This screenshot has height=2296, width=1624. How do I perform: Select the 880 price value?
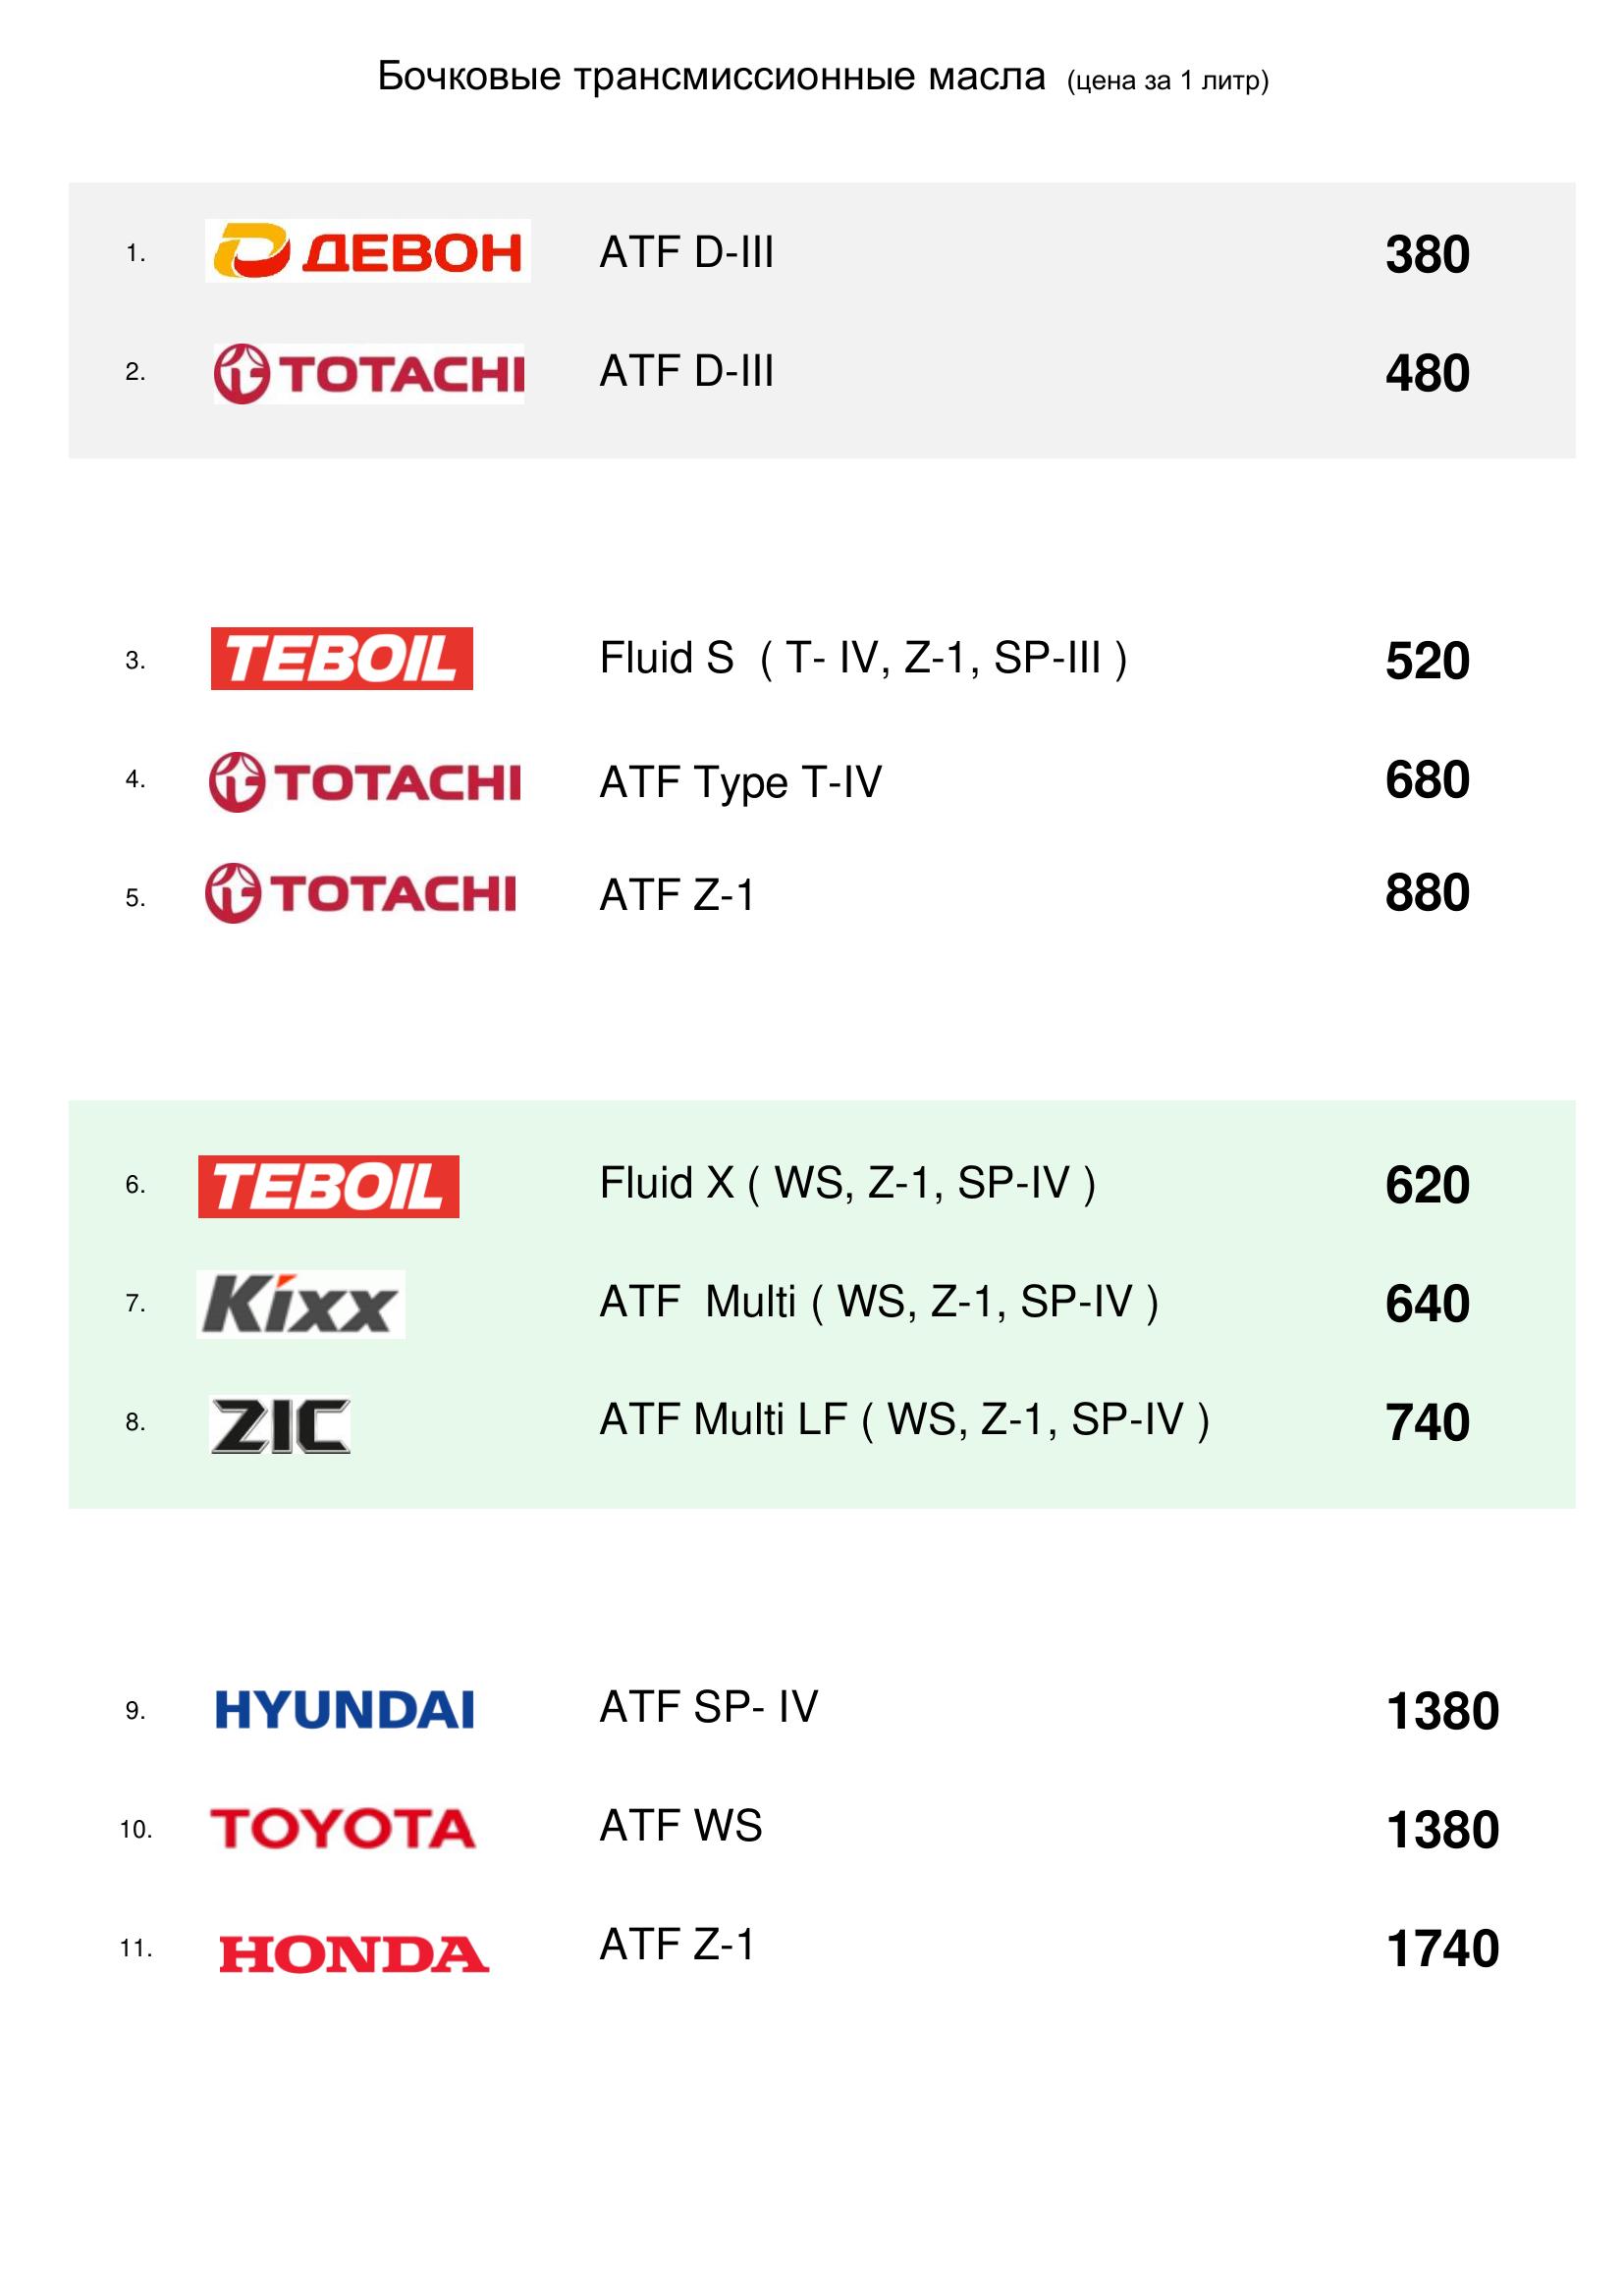click(x=1427, y=893)
